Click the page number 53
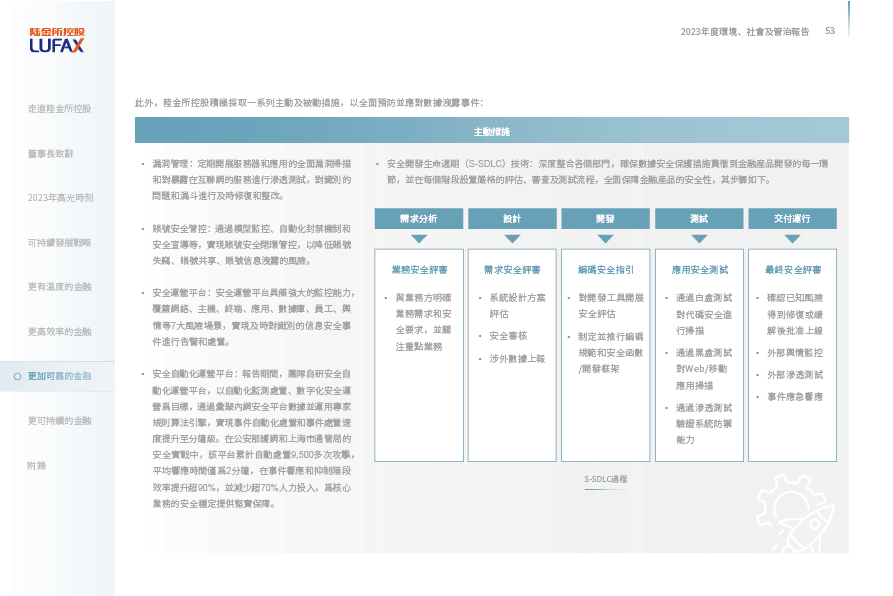 click(x=829, y=31)
